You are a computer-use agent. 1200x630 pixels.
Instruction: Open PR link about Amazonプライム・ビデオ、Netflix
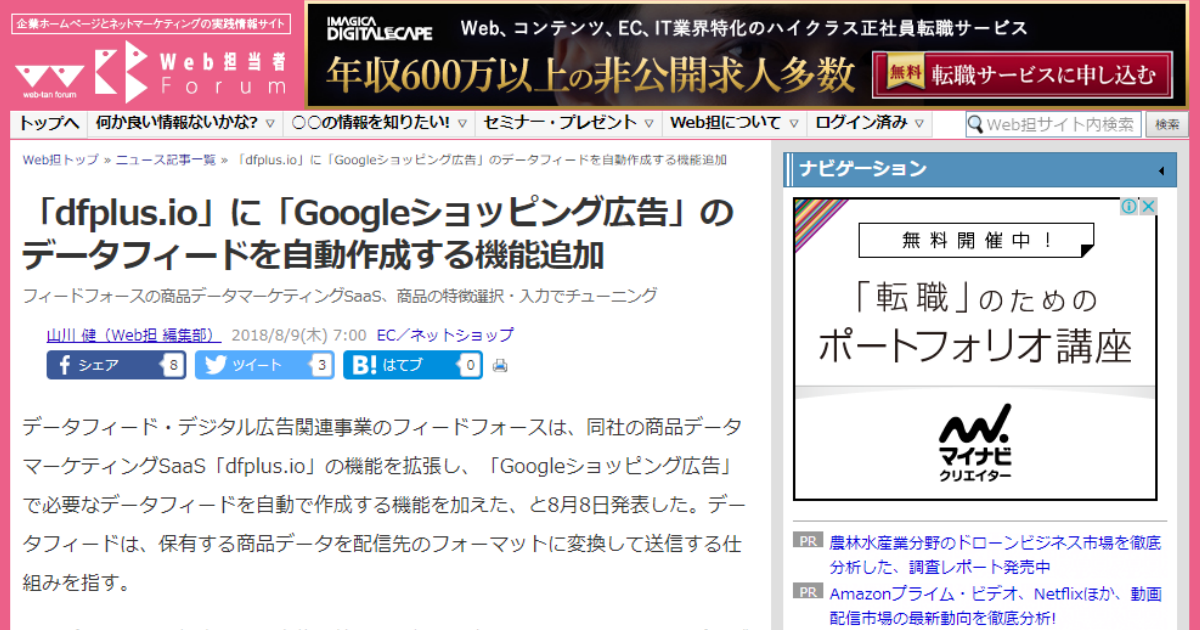coord(995,606)
